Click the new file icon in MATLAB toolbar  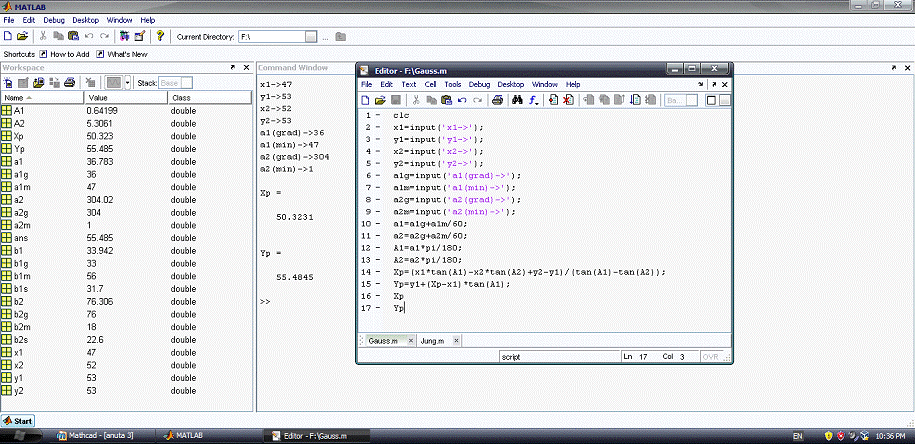click(8, 36)
